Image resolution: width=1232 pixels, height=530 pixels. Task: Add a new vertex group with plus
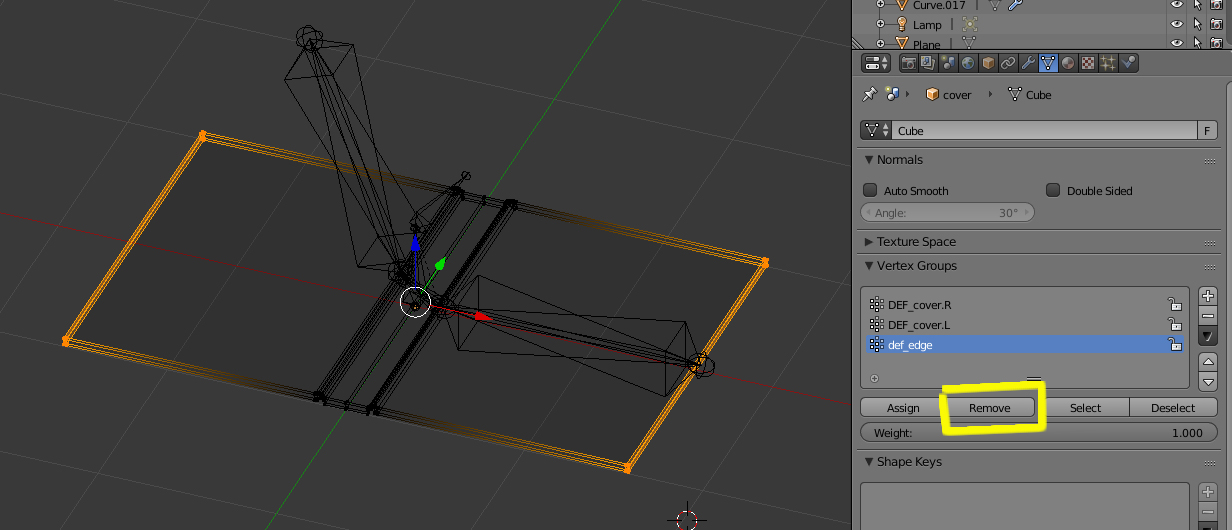(1208, 297)
